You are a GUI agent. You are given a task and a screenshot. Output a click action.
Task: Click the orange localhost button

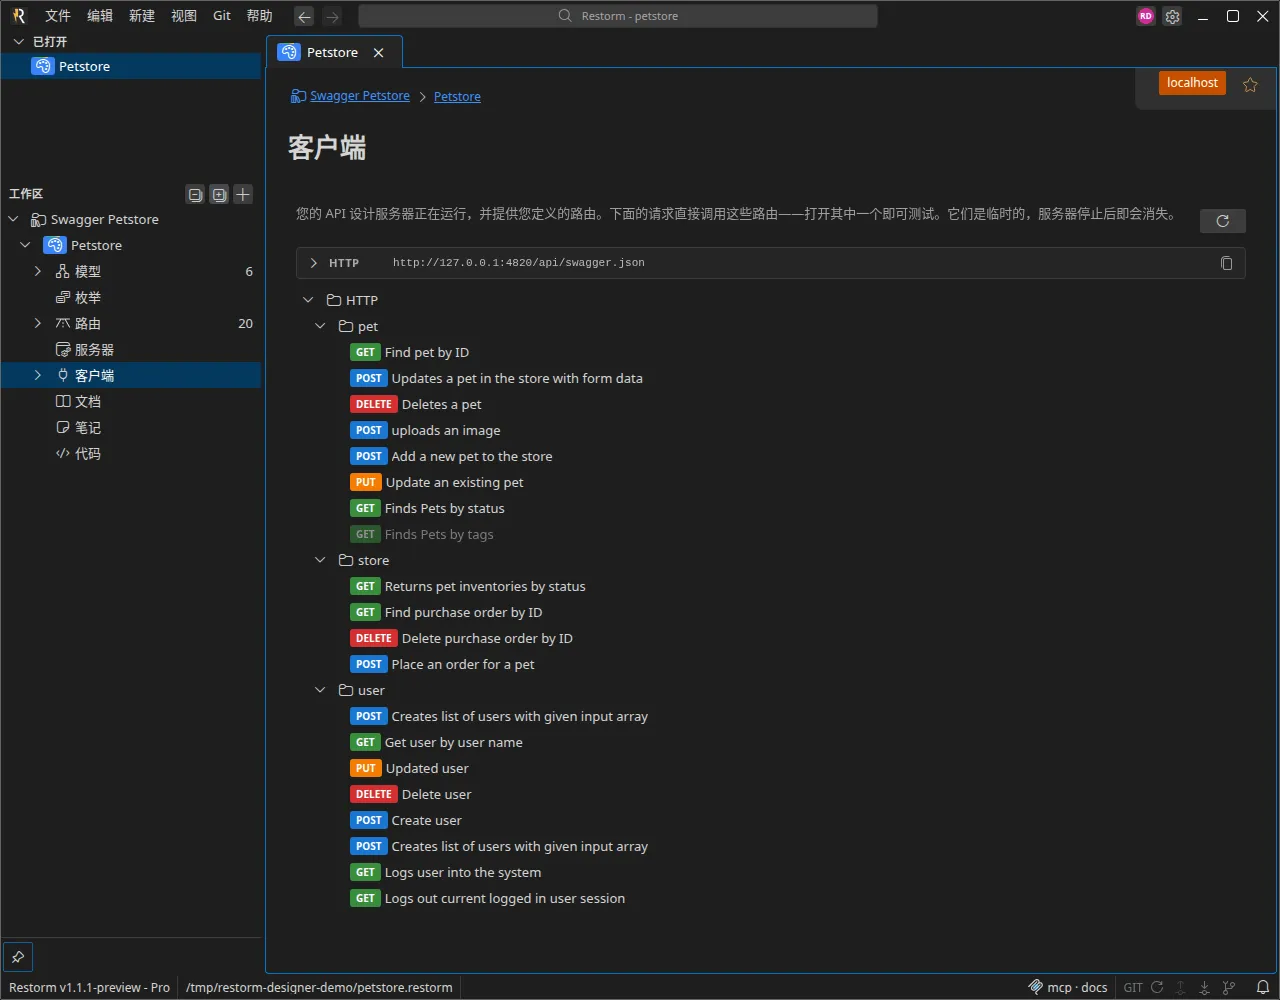pos(1192,83)
